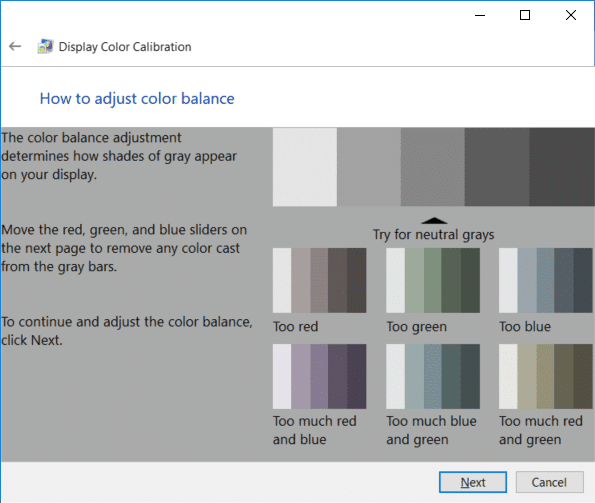The height and width of the screenshot is (503, 595).
Task: Select the 'Too blue' sample thumbnail
Action: coord(546,280)
